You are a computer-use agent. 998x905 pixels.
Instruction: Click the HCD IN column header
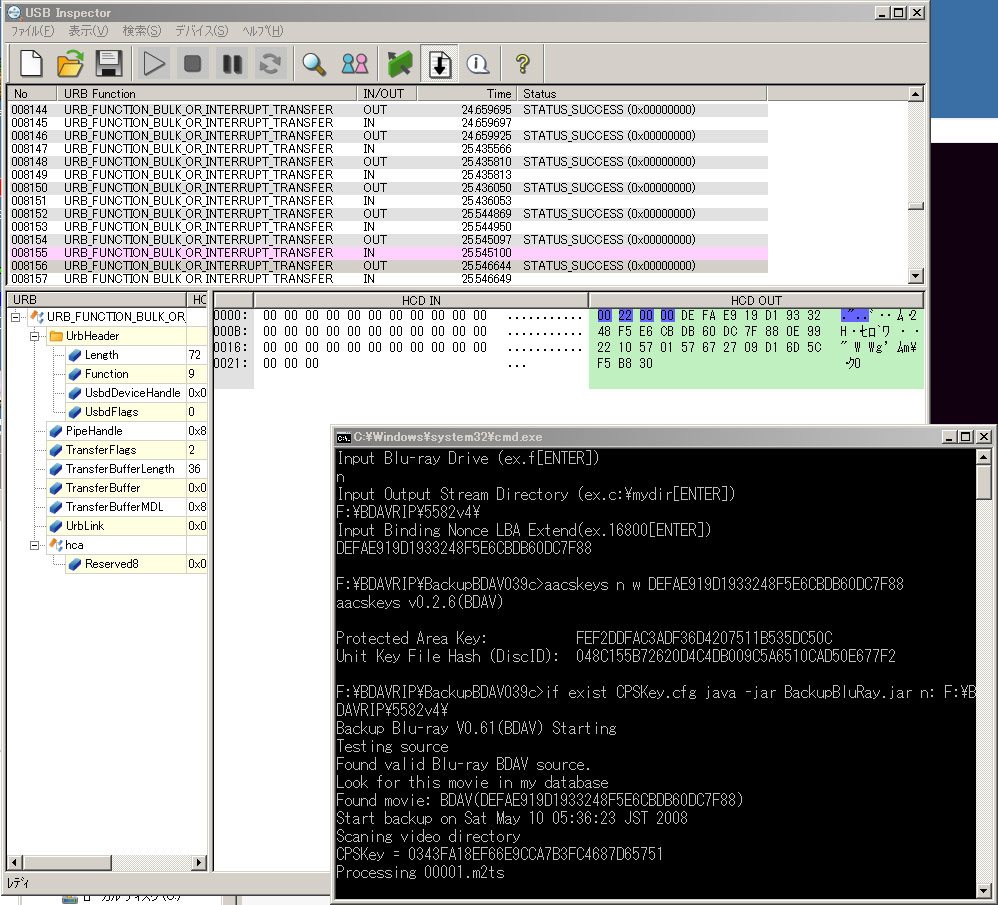coord(421,300)
